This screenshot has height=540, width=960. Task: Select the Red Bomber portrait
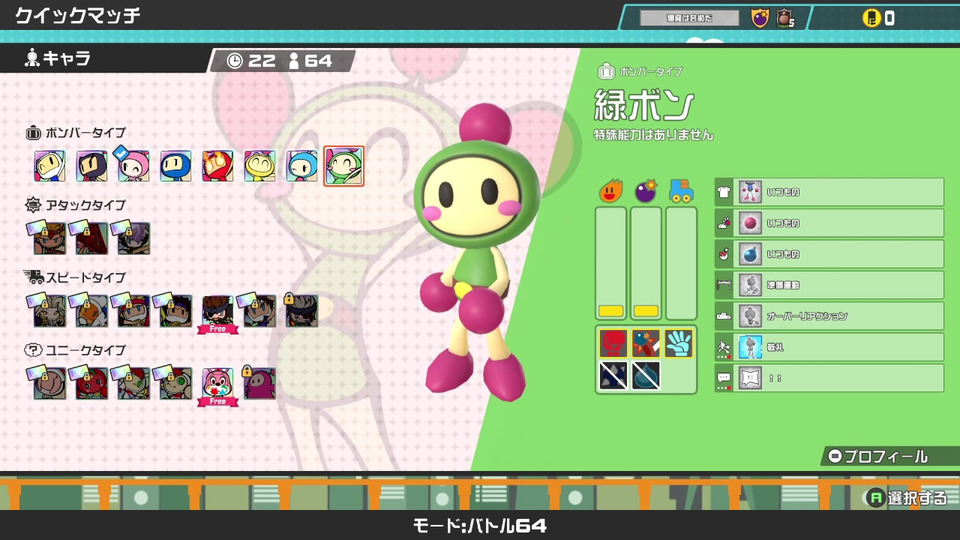point(217,166)
